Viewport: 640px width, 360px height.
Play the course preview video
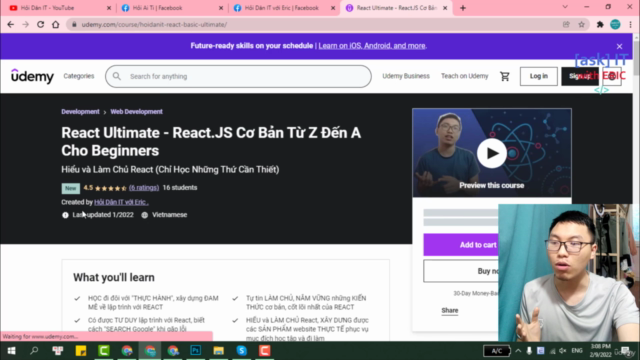(491, 153)
